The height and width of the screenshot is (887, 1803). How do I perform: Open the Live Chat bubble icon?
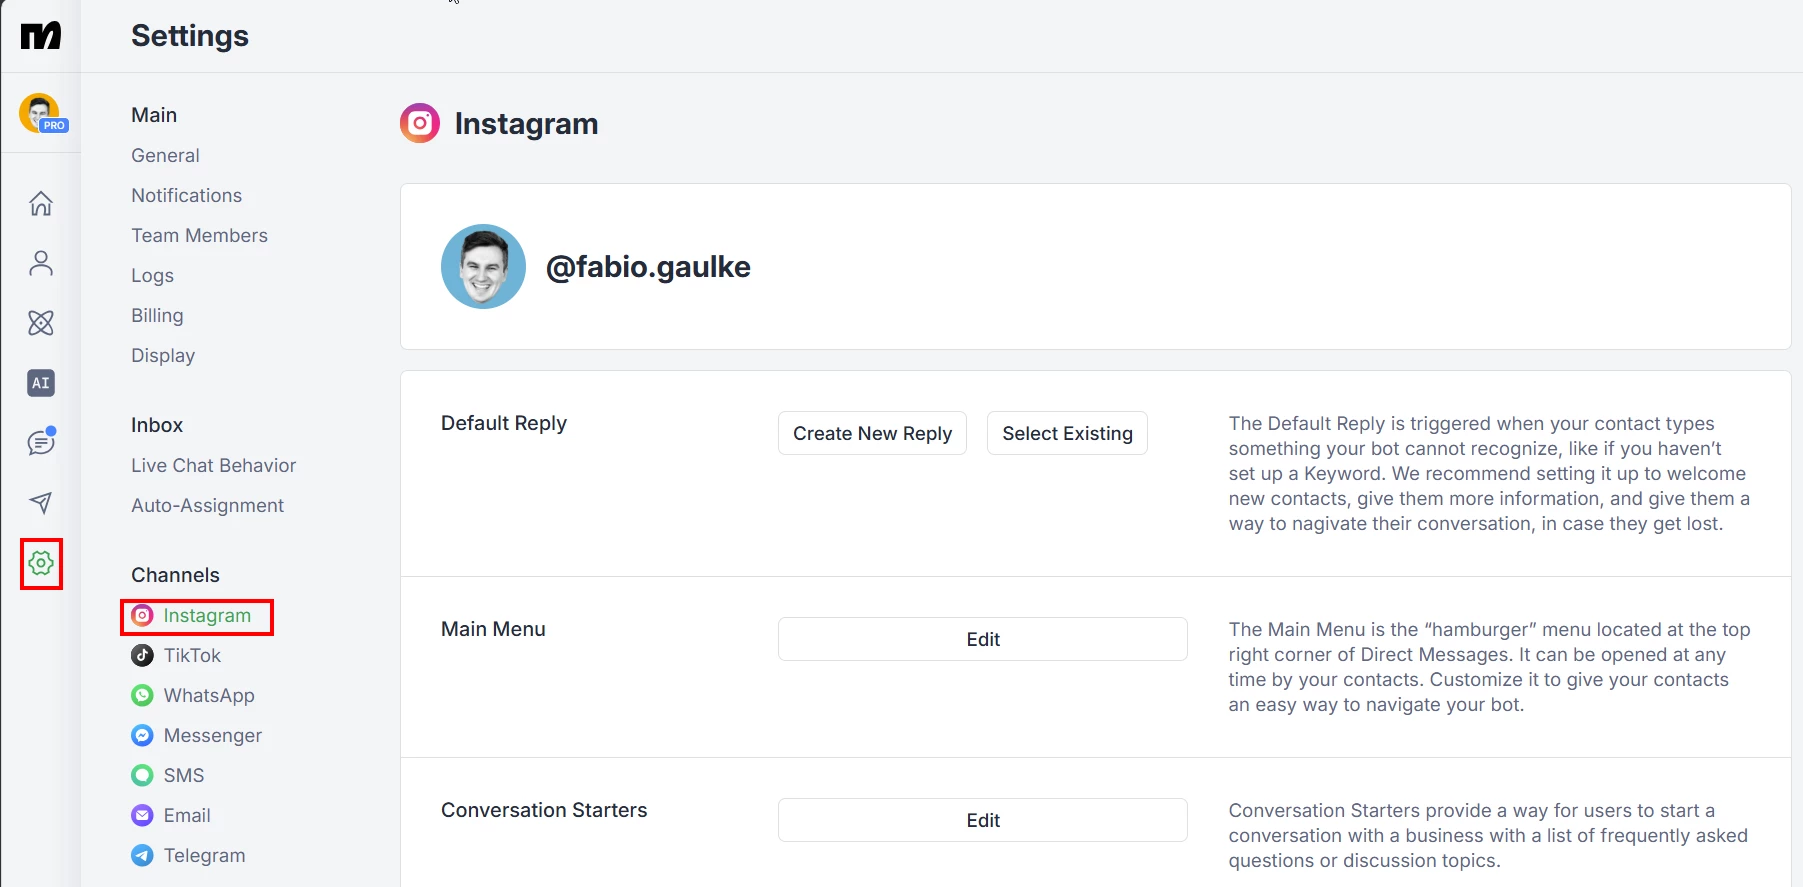point(41,442)
